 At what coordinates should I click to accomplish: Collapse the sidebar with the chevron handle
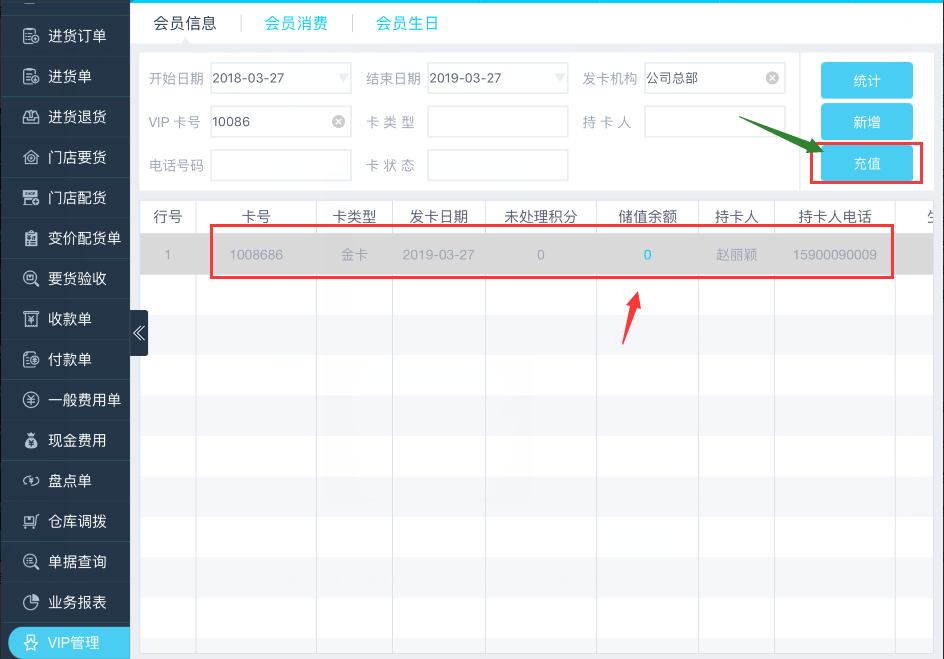pos(139,333)
